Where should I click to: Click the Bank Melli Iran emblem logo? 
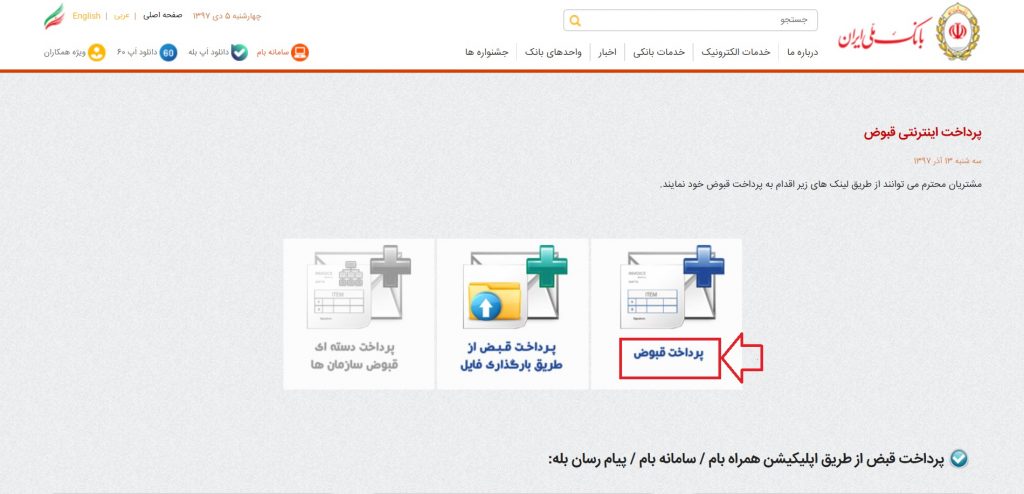[957, 31]
